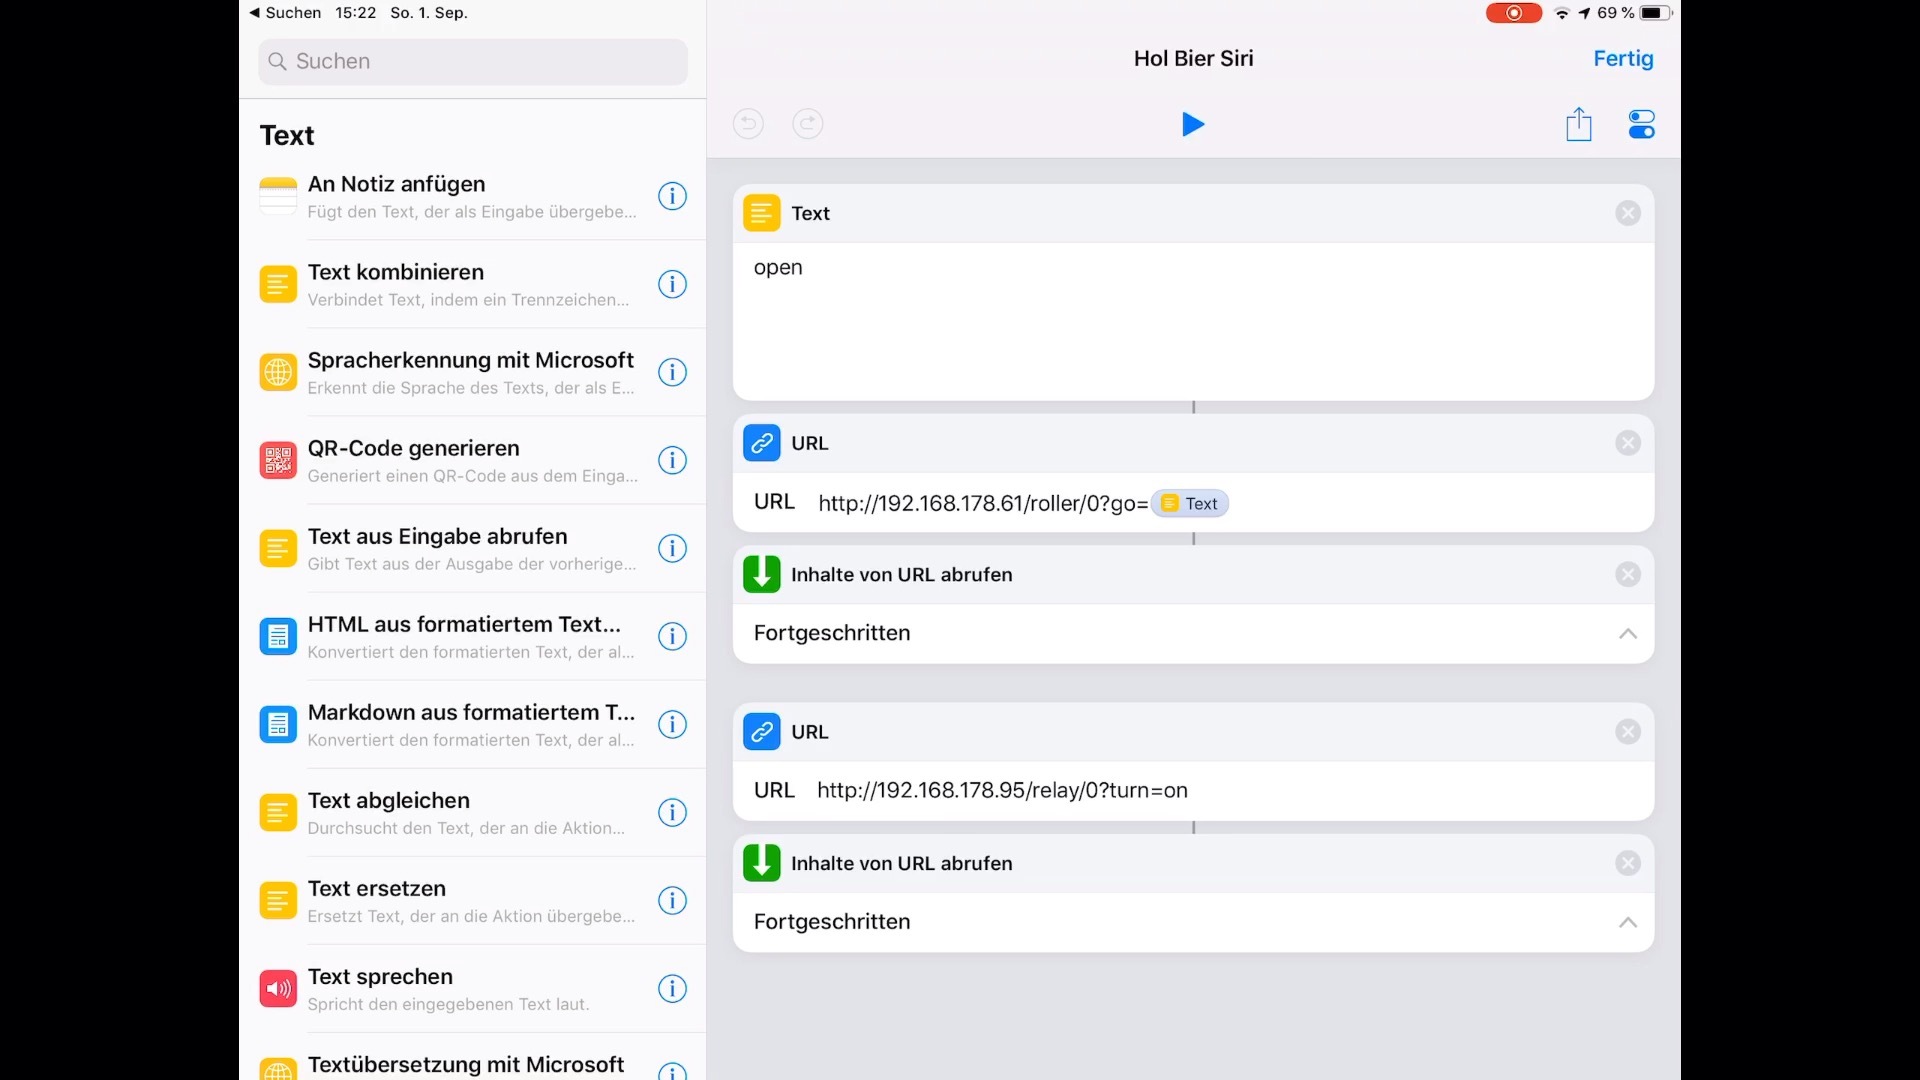Open the share sheet icon
Image resolution: width=1920 pixels, height=1080 pixels.
(1578, 124)
